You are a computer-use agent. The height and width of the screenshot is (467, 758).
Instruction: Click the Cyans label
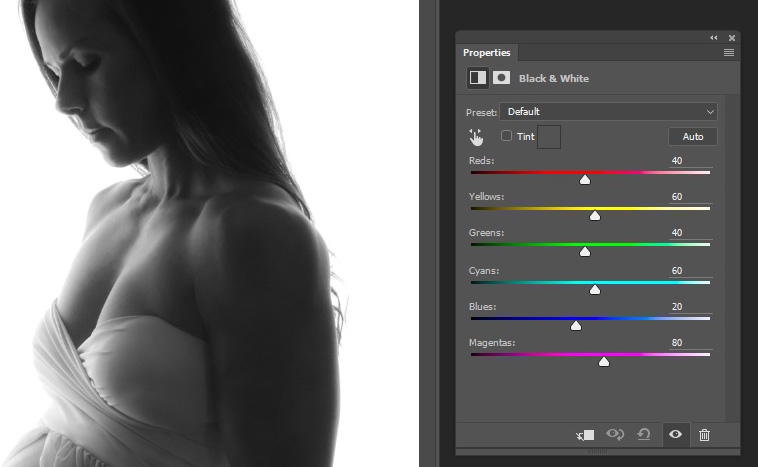click(484, 271)
